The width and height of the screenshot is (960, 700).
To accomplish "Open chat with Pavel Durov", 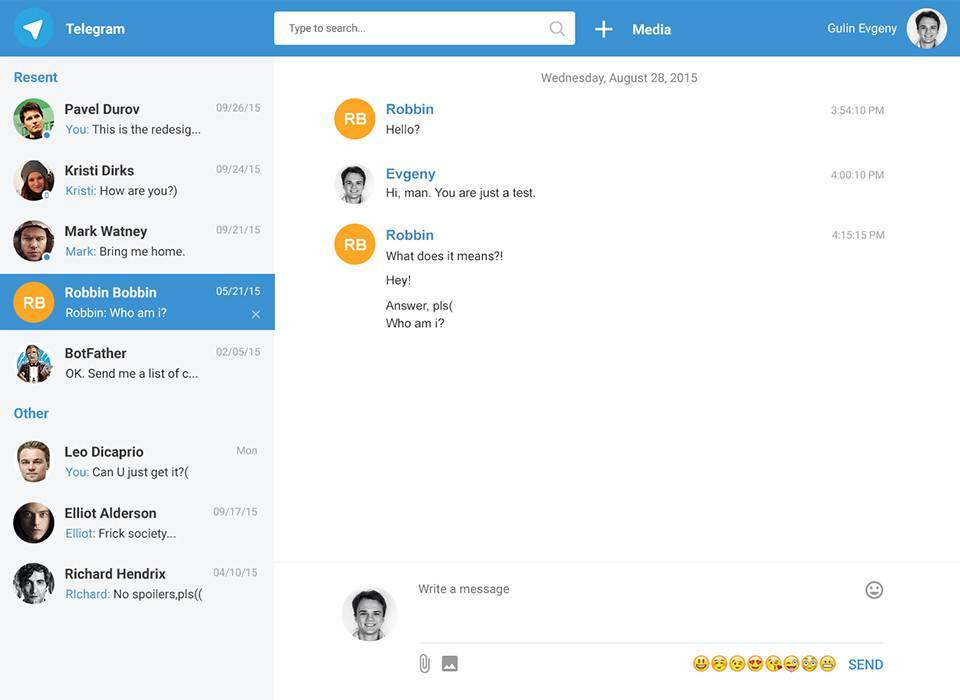I will click(x=137, y=119).
